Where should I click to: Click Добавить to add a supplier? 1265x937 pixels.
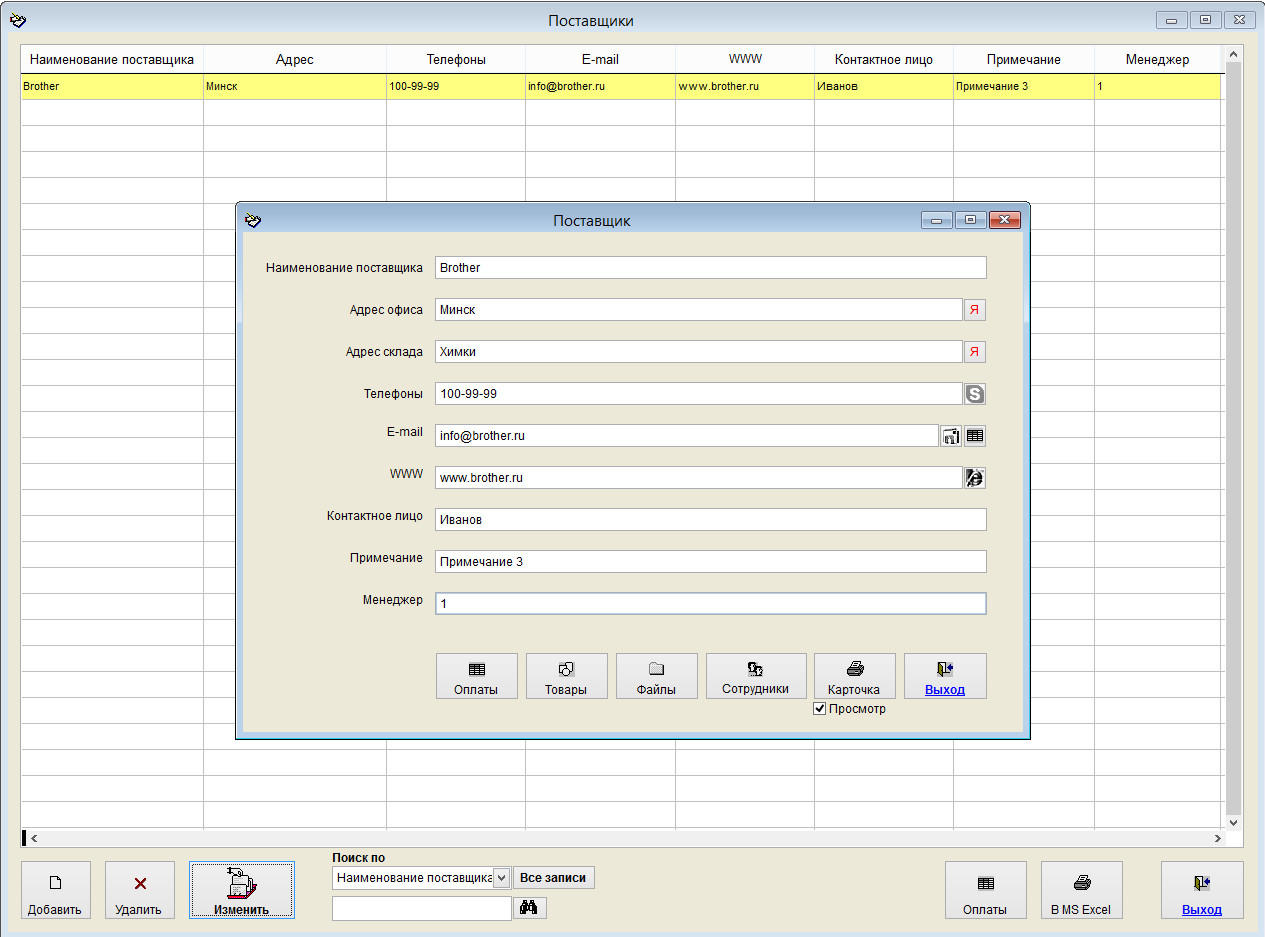click(x=55, y=890)
